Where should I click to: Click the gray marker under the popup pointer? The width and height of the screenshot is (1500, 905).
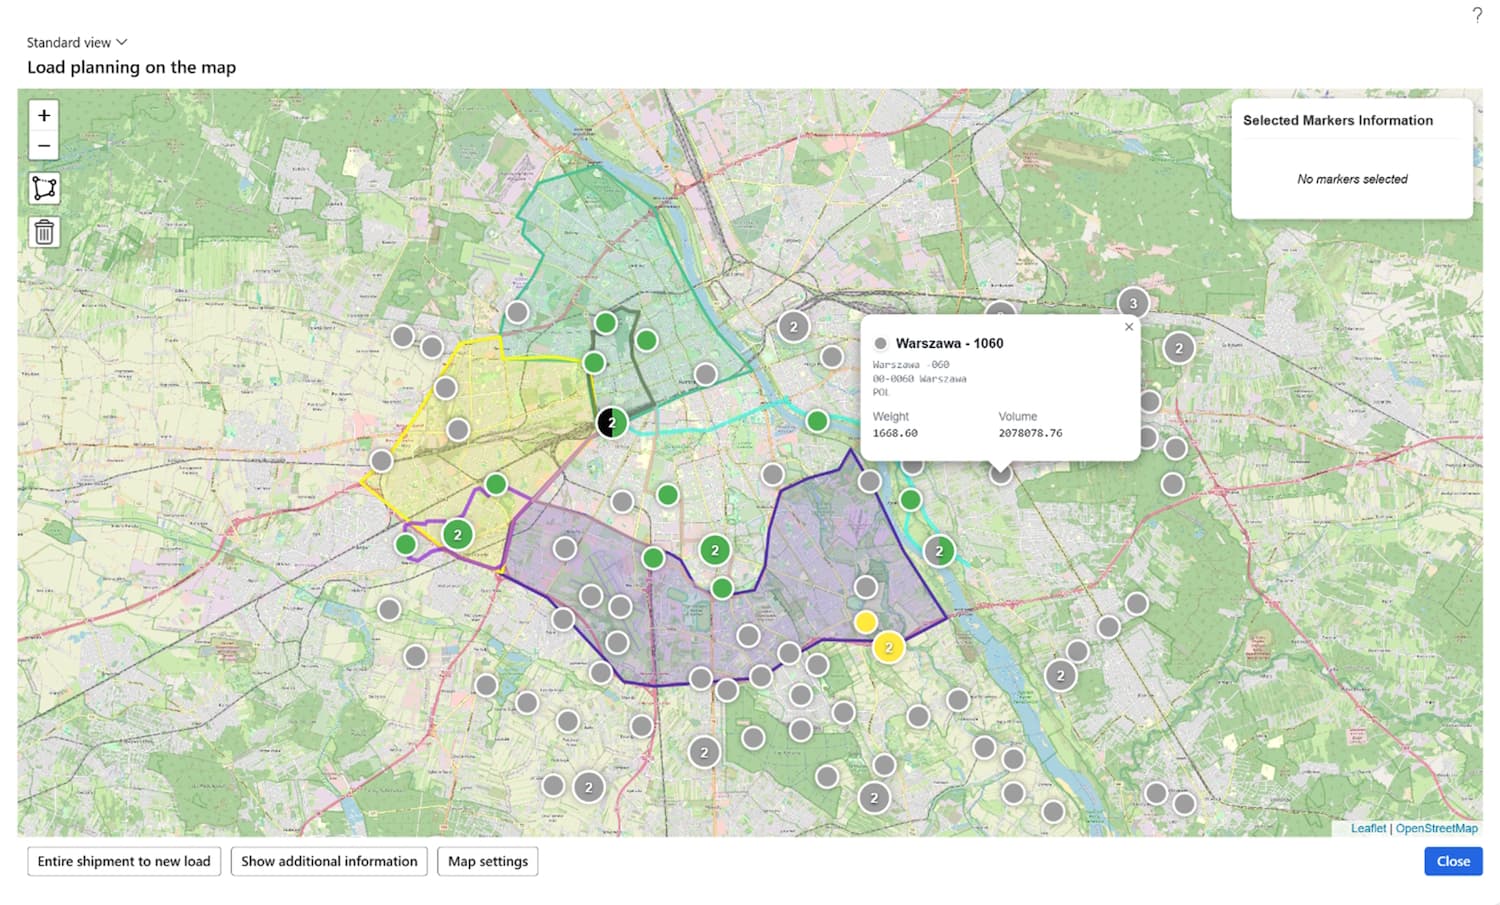1000,475
